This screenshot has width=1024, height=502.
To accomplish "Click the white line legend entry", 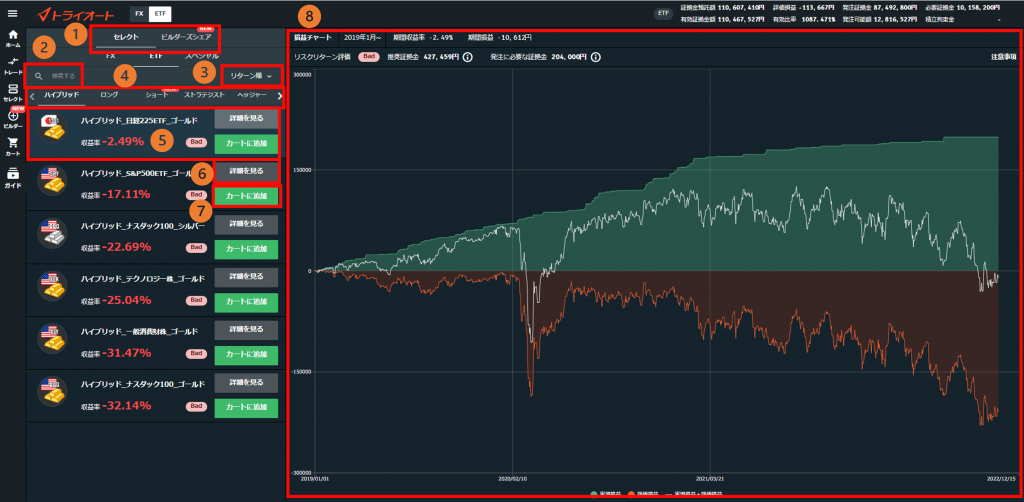I will [x=694, y=495].
